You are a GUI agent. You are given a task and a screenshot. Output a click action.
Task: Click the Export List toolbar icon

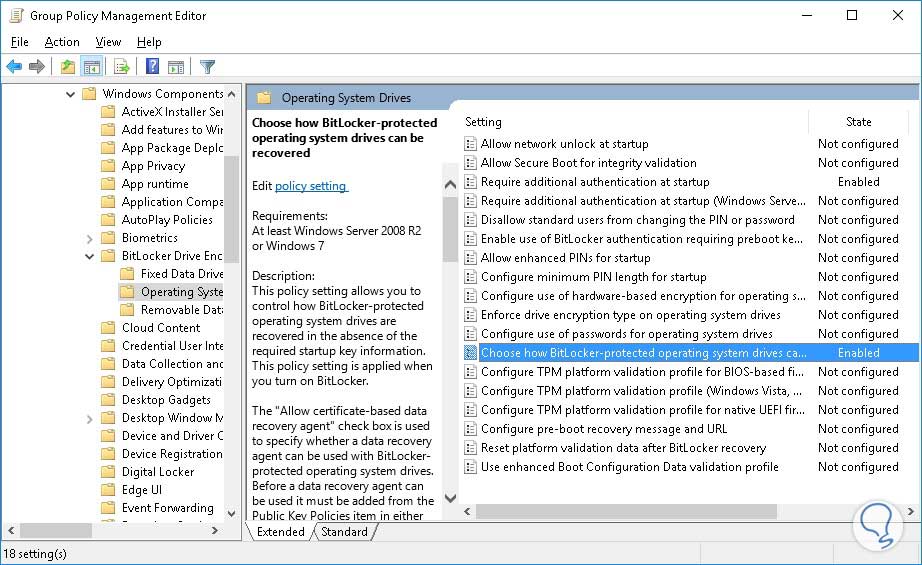point(121,66)
